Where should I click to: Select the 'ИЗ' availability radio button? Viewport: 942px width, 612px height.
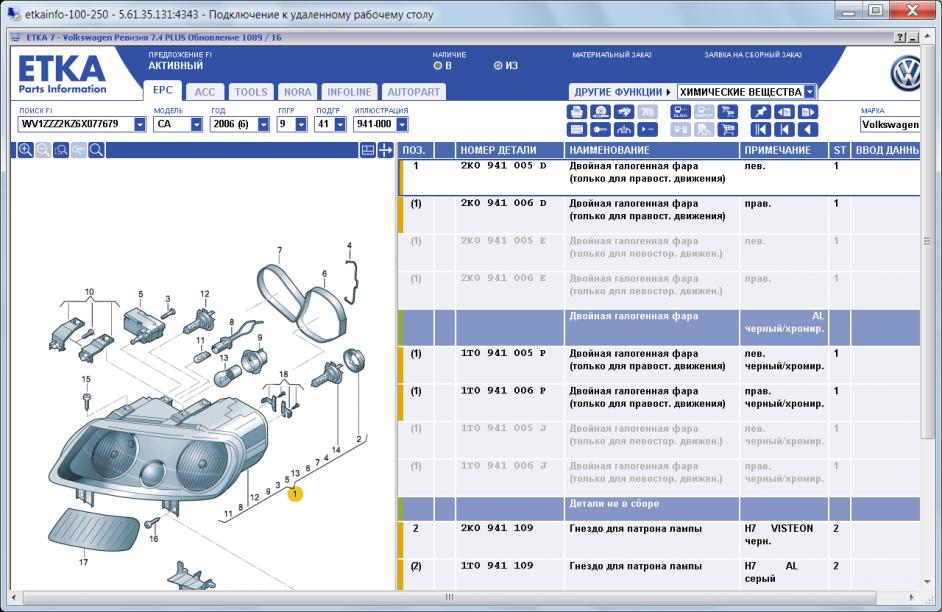click(498, 65)
